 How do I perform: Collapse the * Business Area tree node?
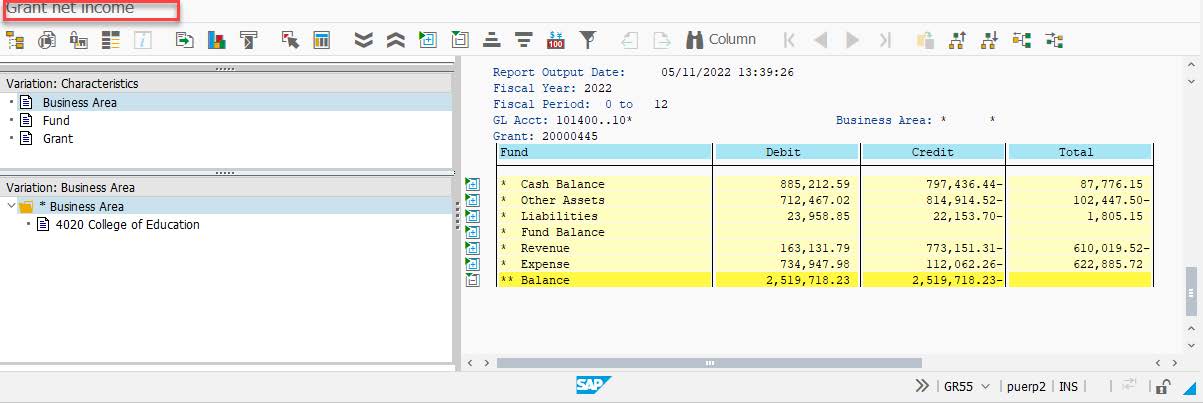click(10, 206)
